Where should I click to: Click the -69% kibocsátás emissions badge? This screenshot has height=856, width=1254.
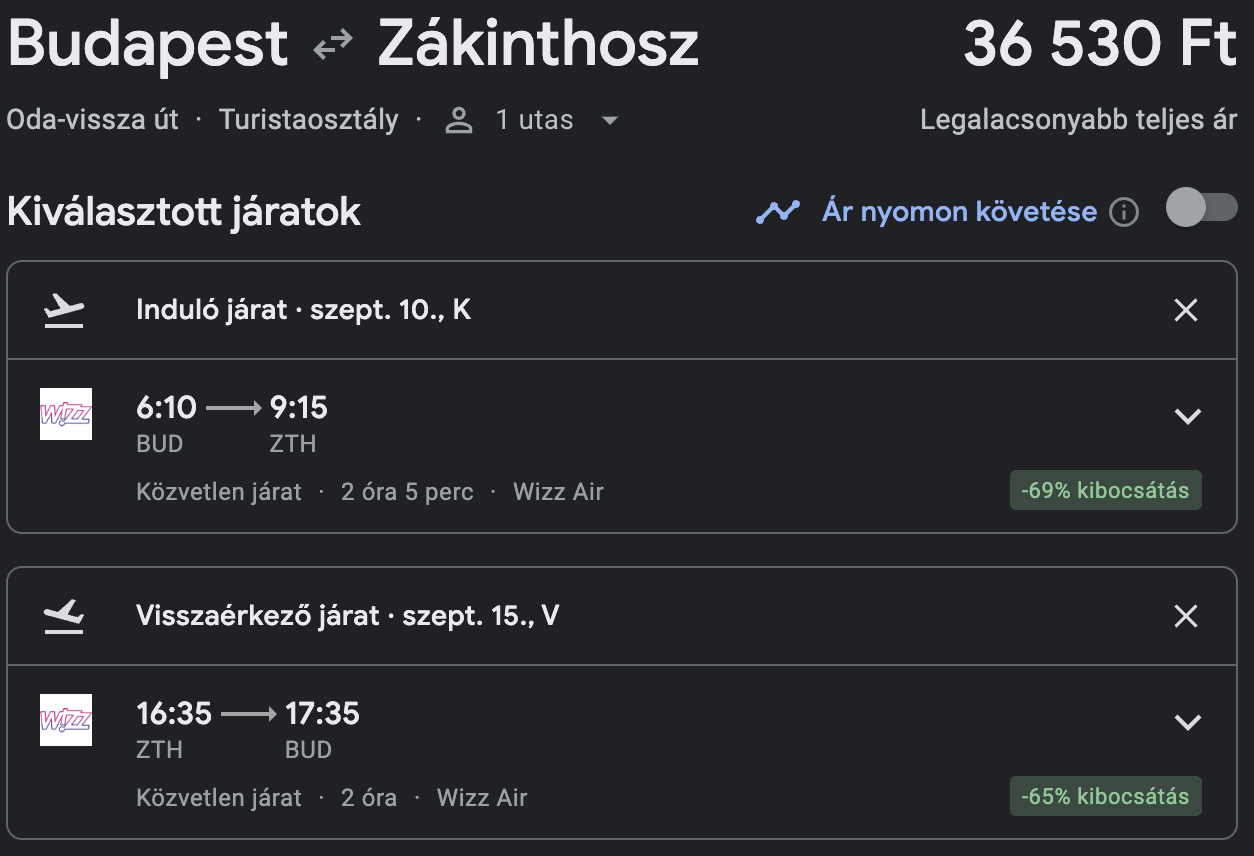pos(1105,491)
